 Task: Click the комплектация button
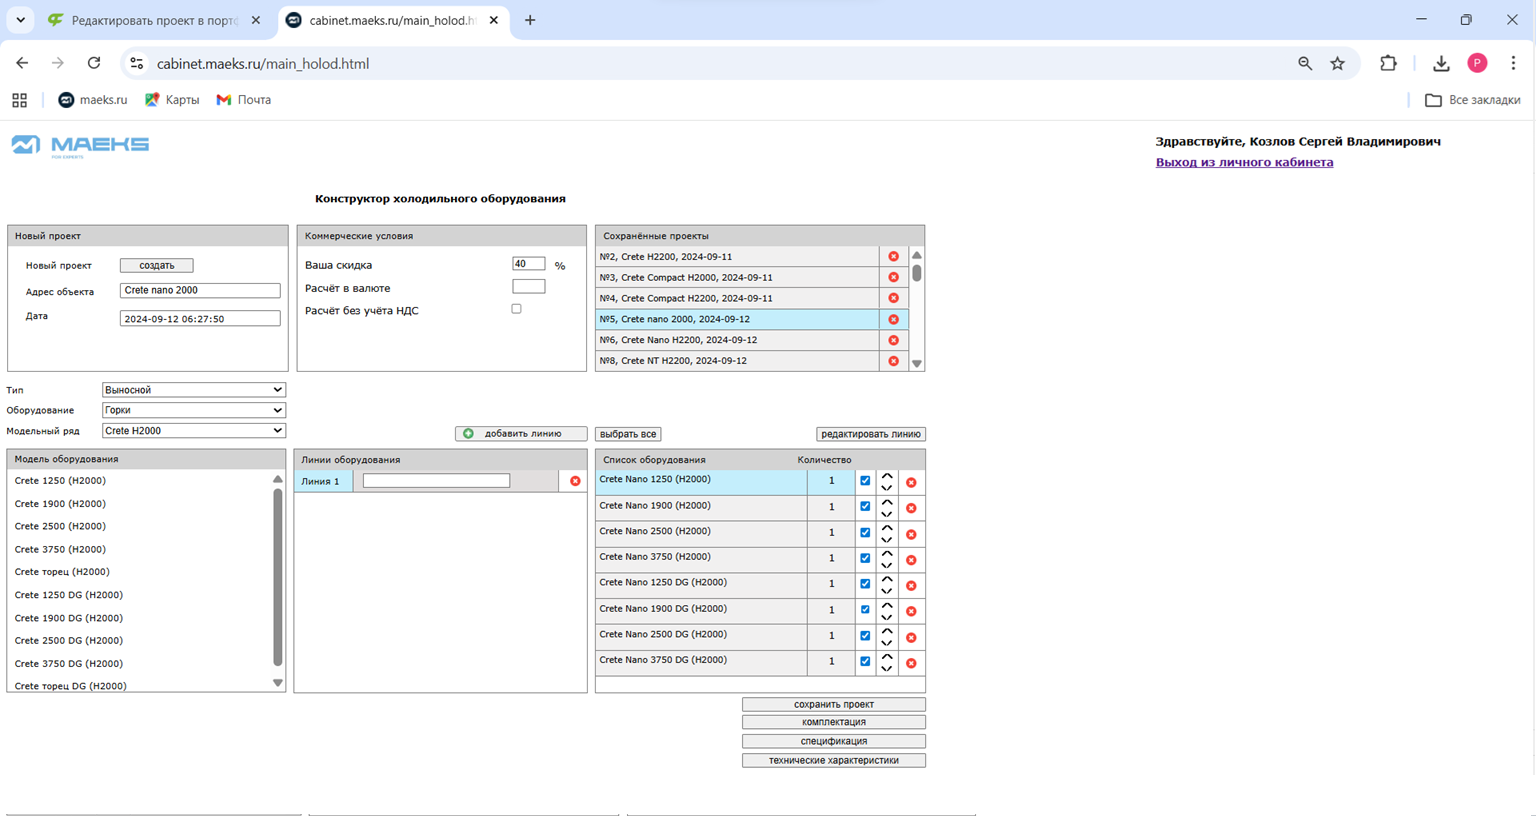(834, 722)
